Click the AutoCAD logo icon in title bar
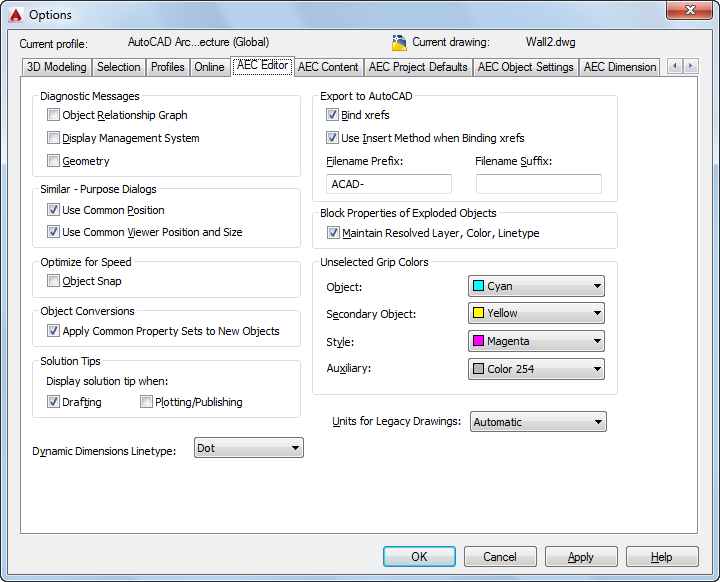Image resolution: width=720 pixels, height=582 pixels. (16, 15)
